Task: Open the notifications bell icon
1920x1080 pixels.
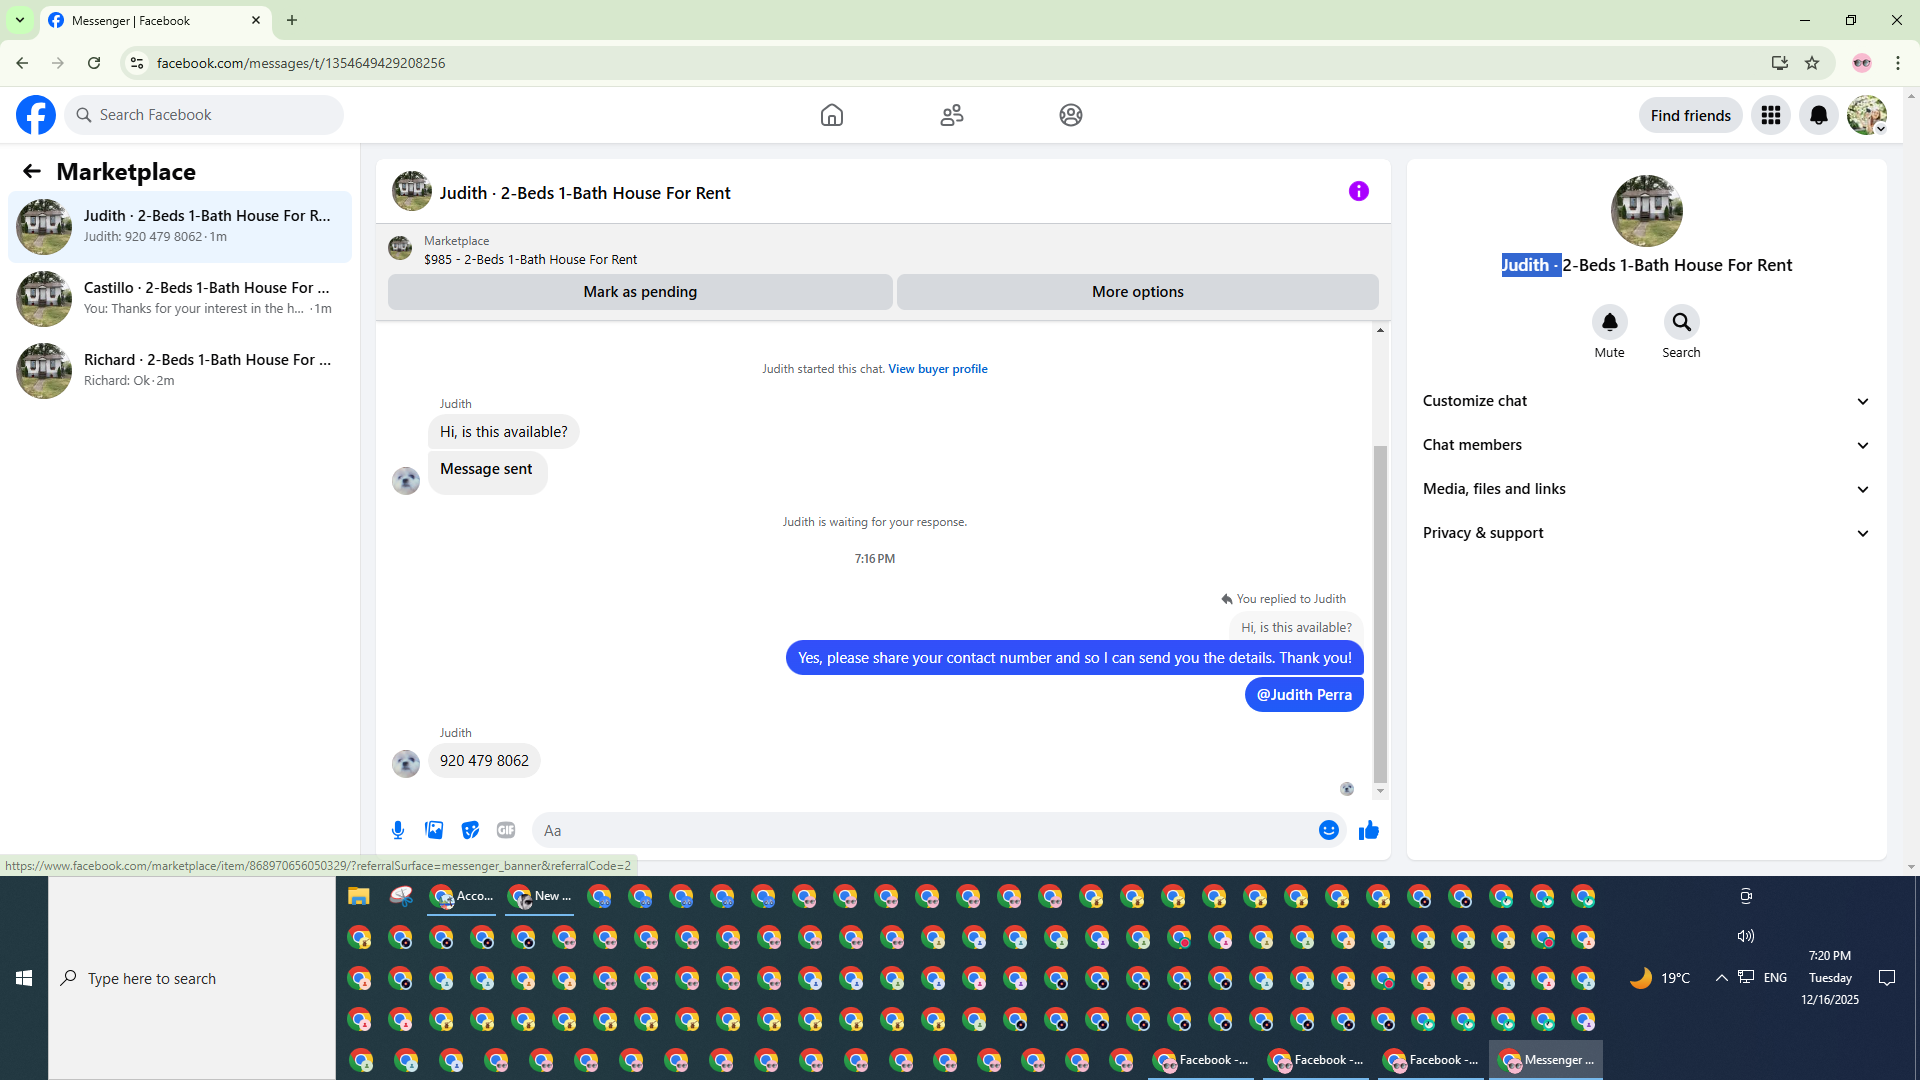Action: point(1818,115)
